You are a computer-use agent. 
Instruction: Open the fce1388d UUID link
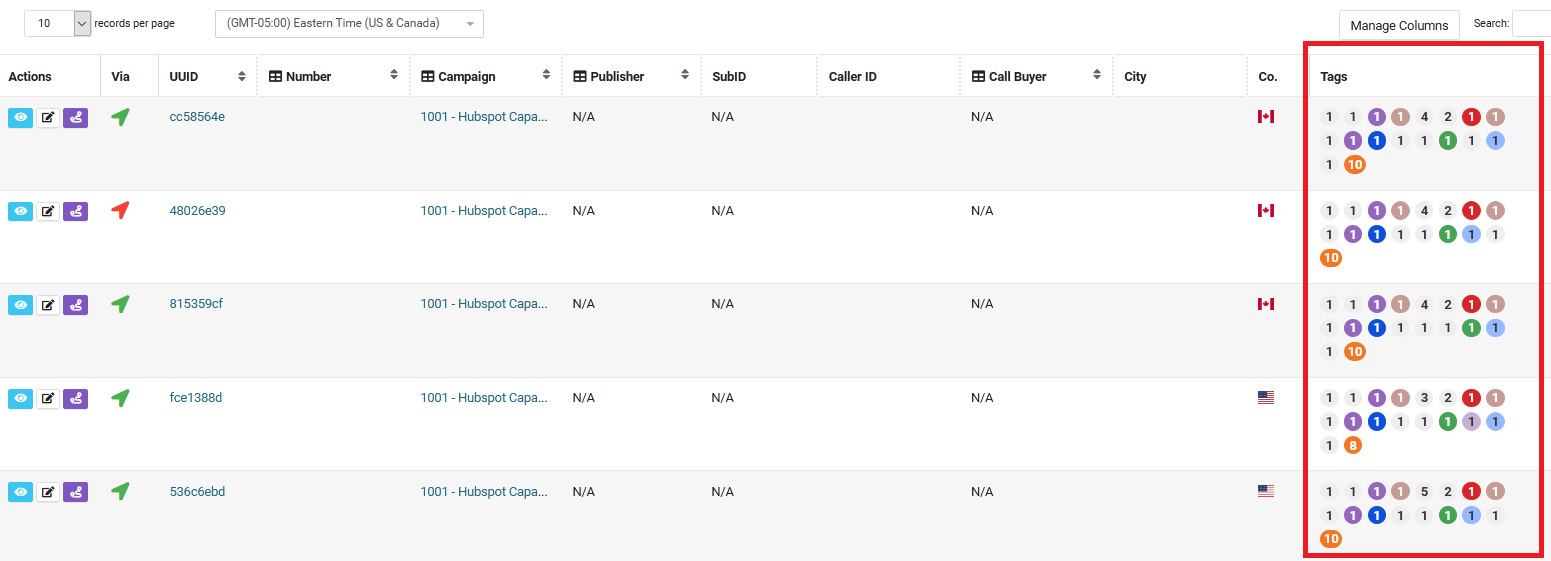click(196, 398)
